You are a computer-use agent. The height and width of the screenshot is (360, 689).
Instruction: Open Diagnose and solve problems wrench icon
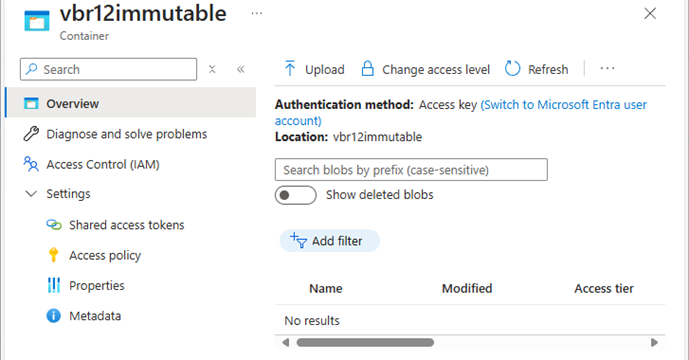[x=31, y=134]
